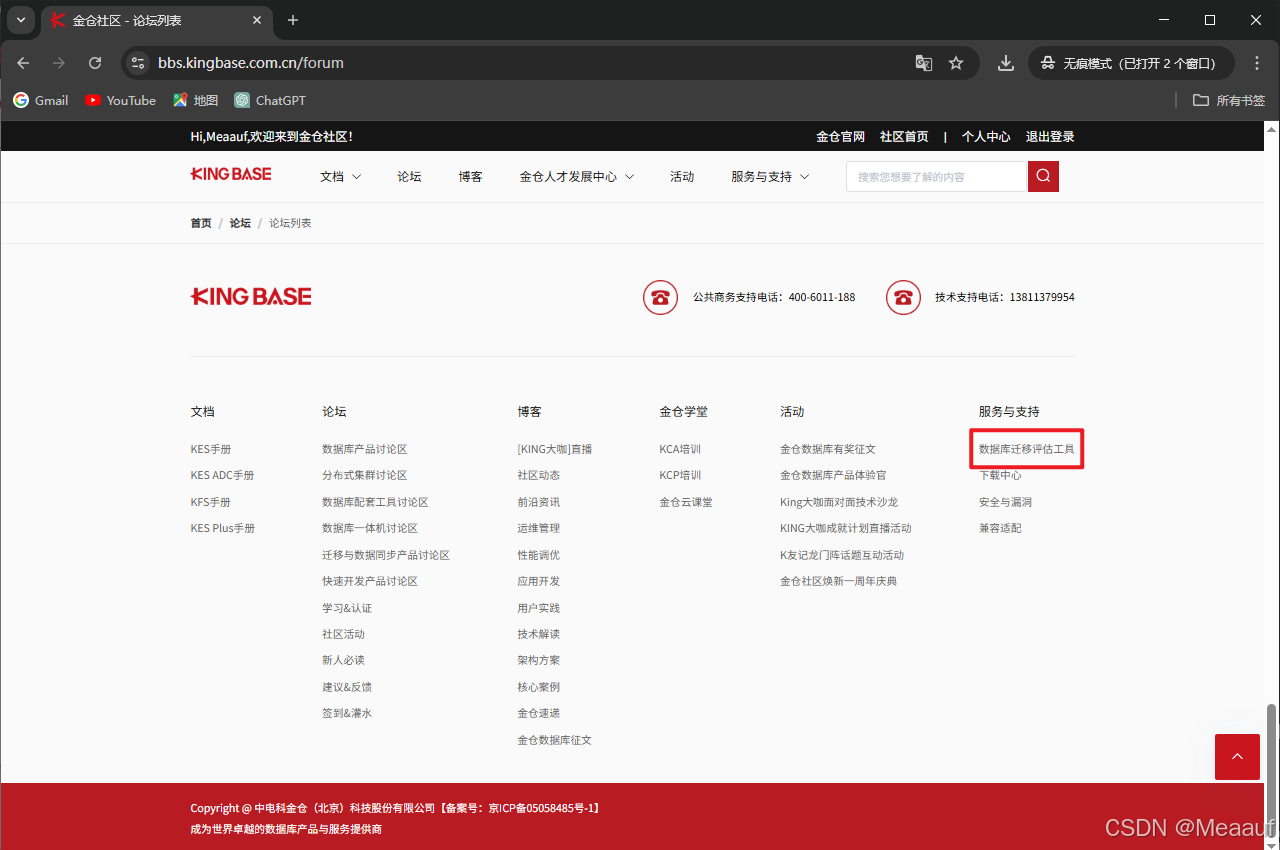Open 个人中心 in the top bar
The image size is (1280, 850).
click(x=986, y=136)
